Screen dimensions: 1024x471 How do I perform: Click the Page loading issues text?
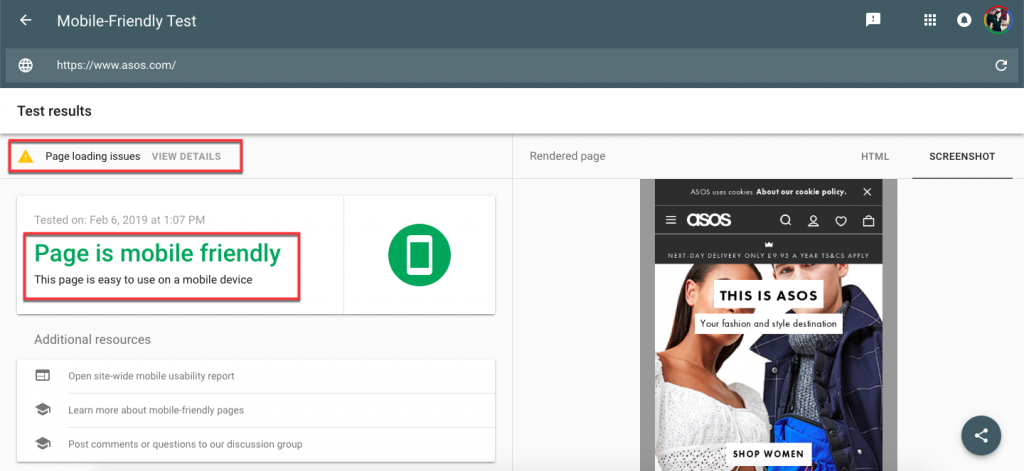93,157
